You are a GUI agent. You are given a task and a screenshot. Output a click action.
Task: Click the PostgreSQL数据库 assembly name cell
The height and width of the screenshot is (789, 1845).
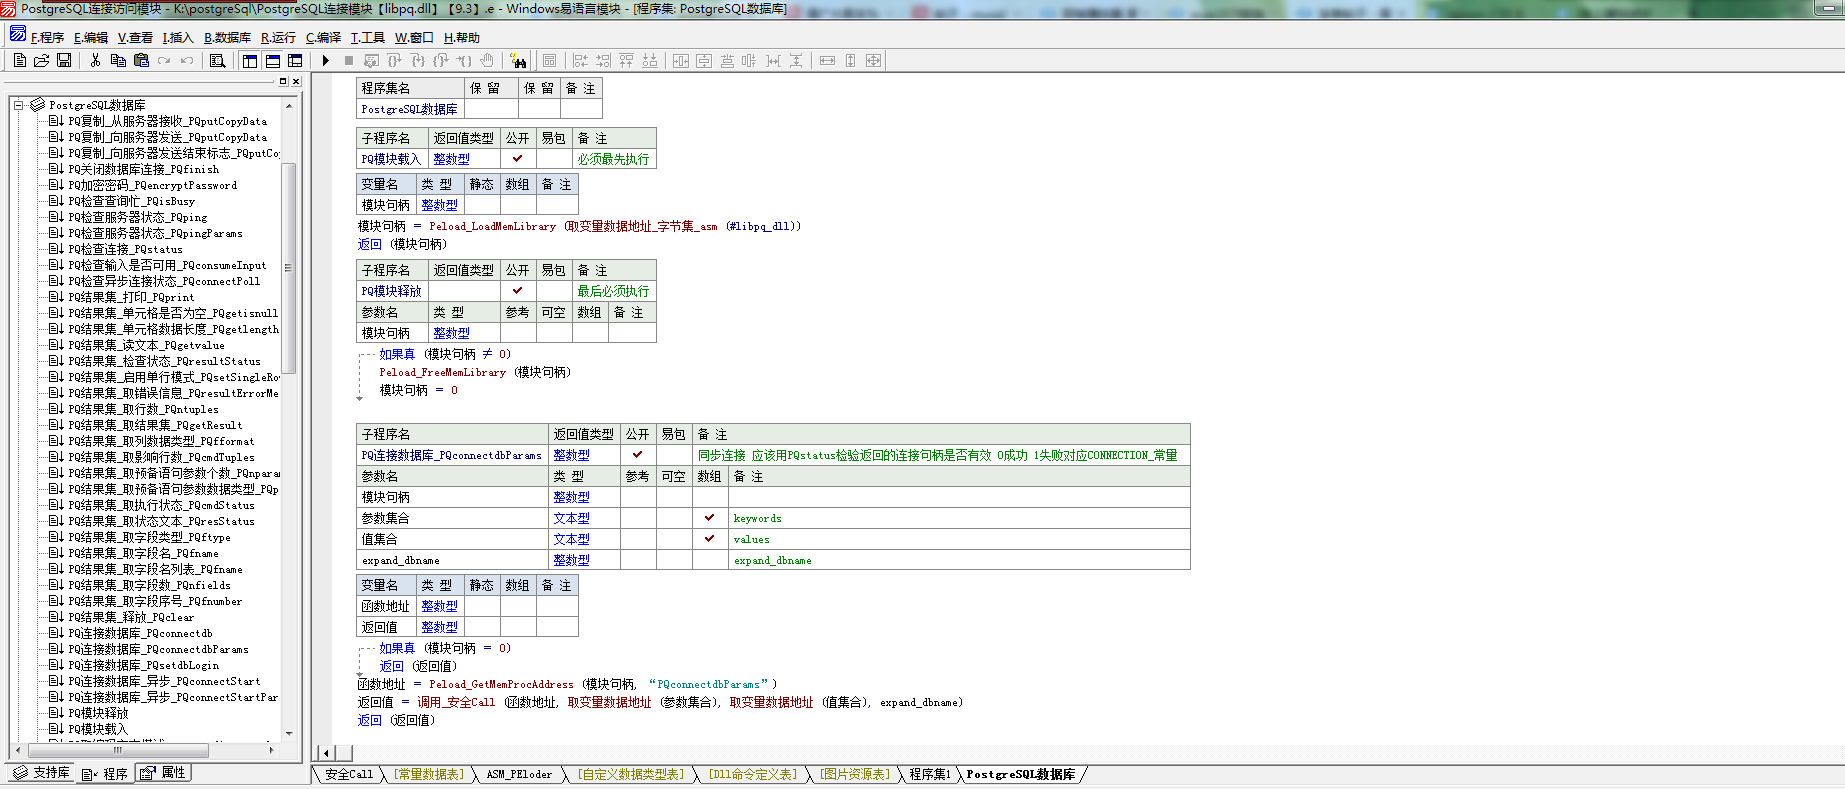(410, 109)
